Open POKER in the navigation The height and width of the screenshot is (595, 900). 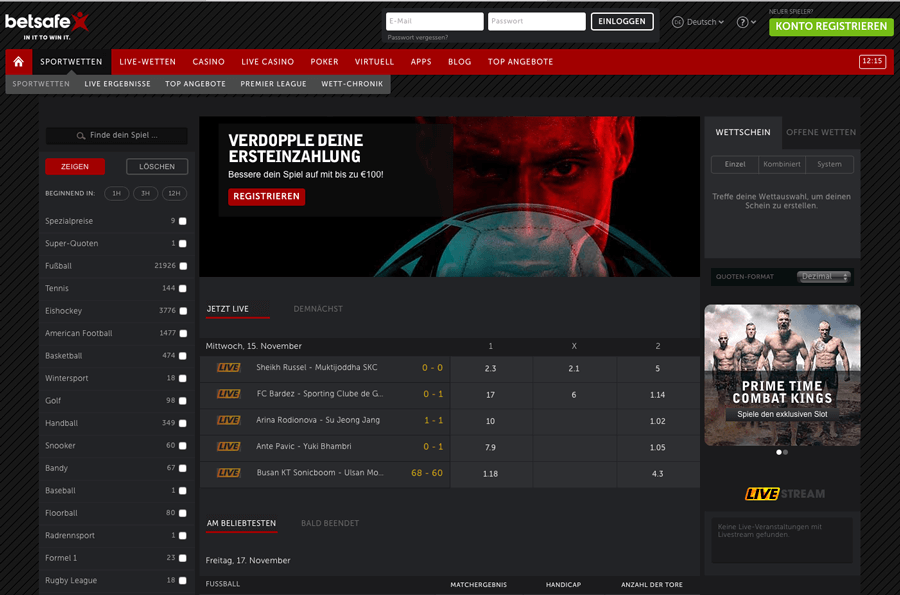click(324, 61)
